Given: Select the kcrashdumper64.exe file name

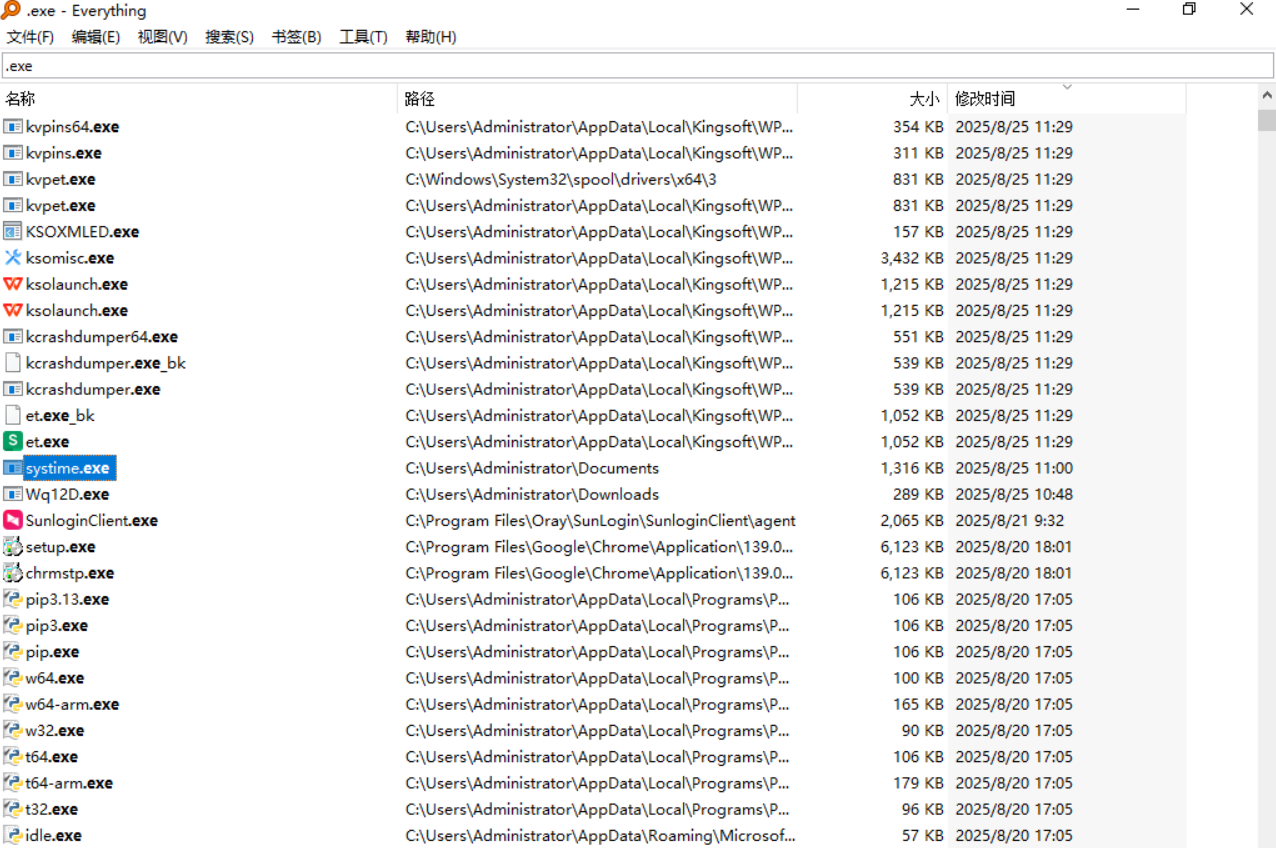Looking at the screenshot, I should 102,337.
